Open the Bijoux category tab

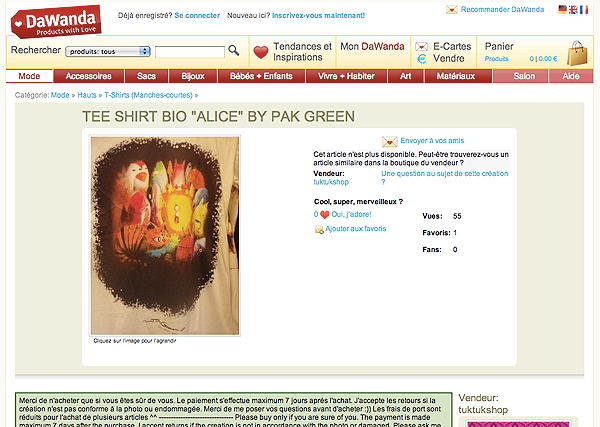193,76
